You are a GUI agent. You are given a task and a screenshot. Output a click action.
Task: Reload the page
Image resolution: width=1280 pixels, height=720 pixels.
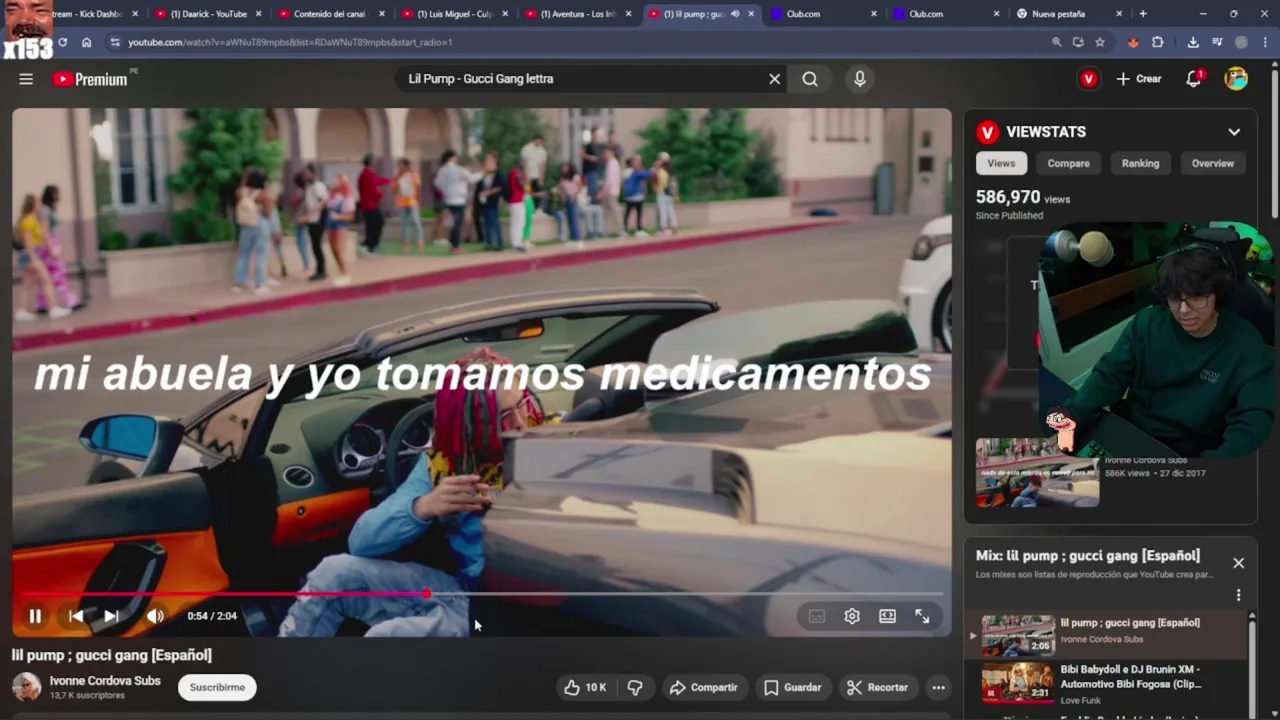pos(62,42)
